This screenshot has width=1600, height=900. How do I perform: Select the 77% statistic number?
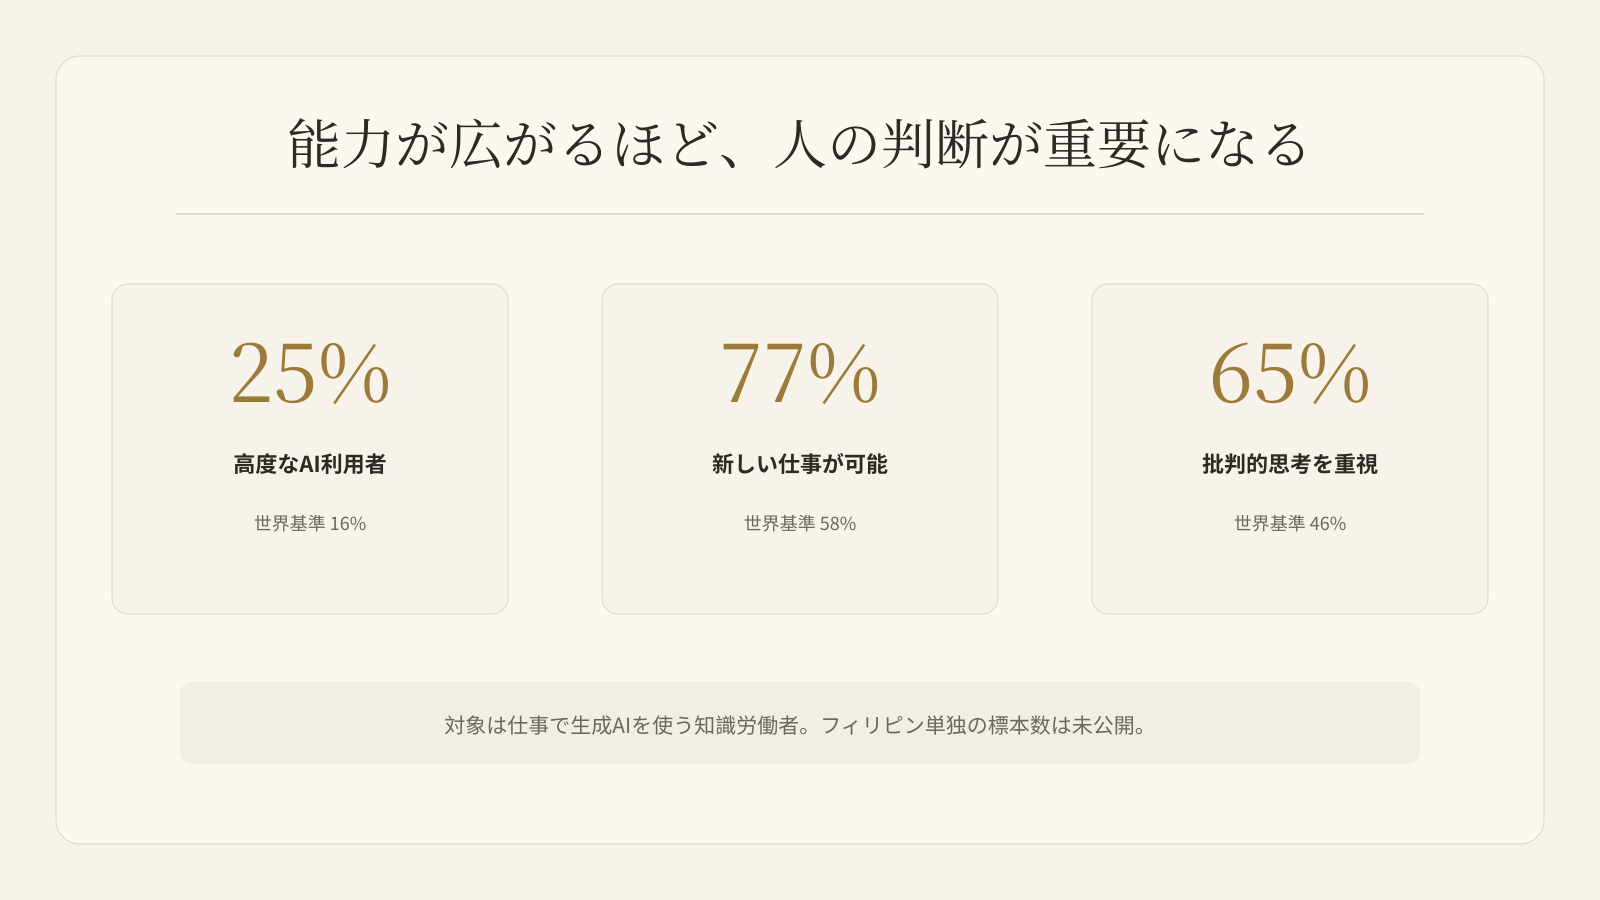800,373
